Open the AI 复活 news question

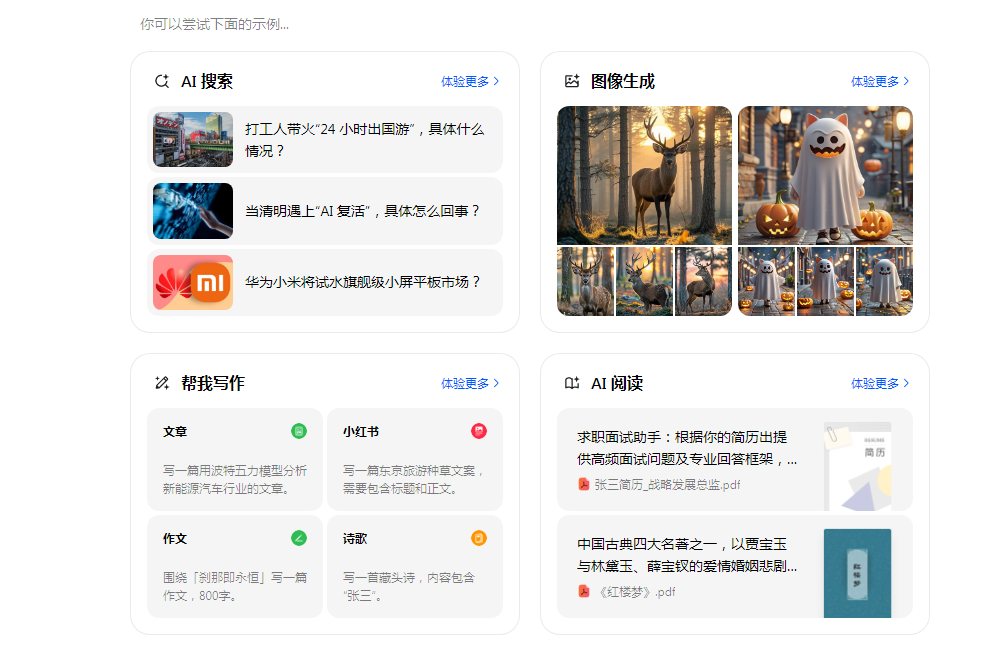(x=325, y=211)
